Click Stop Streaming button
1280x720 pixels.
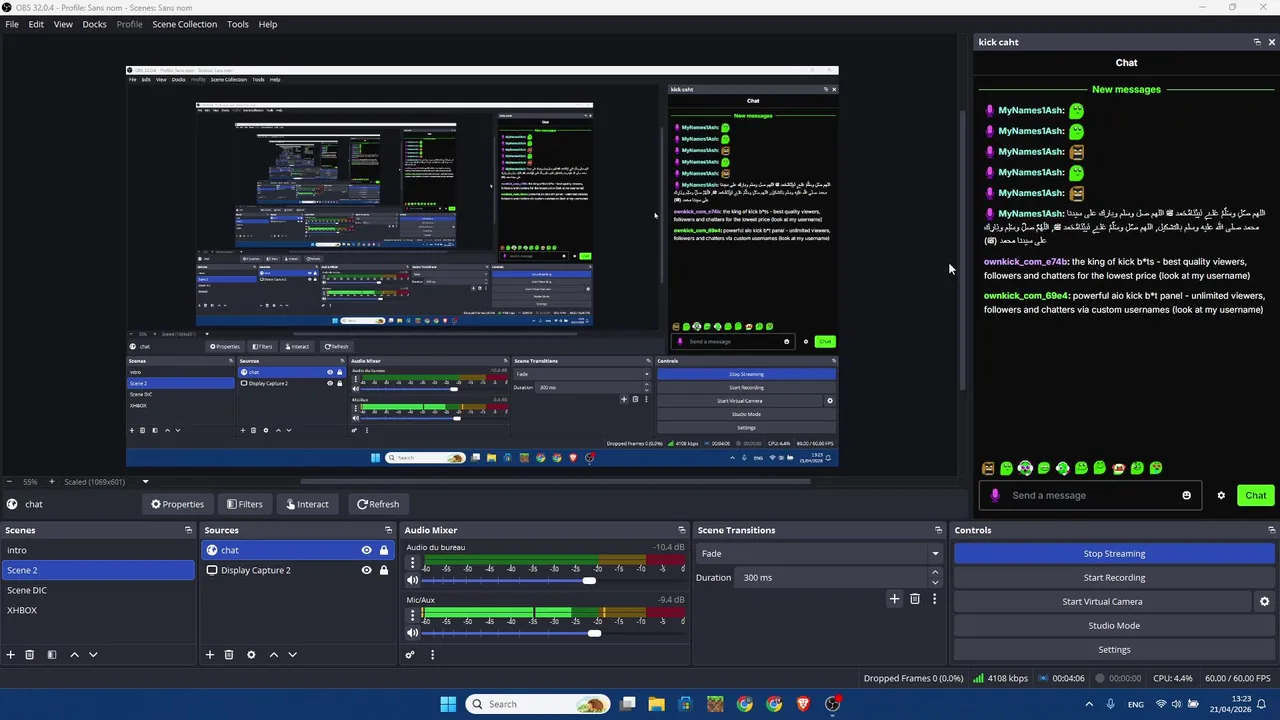coord(1114,554)
